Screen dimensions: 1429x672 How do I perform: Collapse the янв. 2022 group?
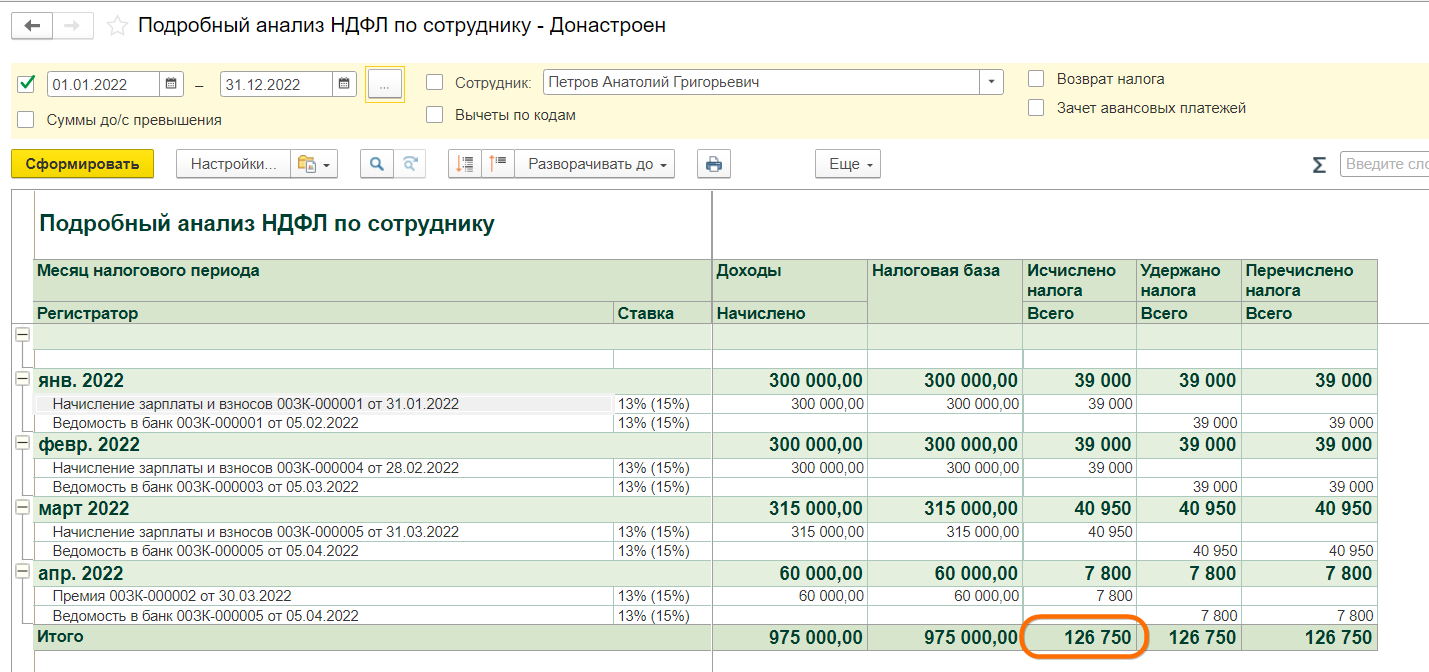coord(22,379)
